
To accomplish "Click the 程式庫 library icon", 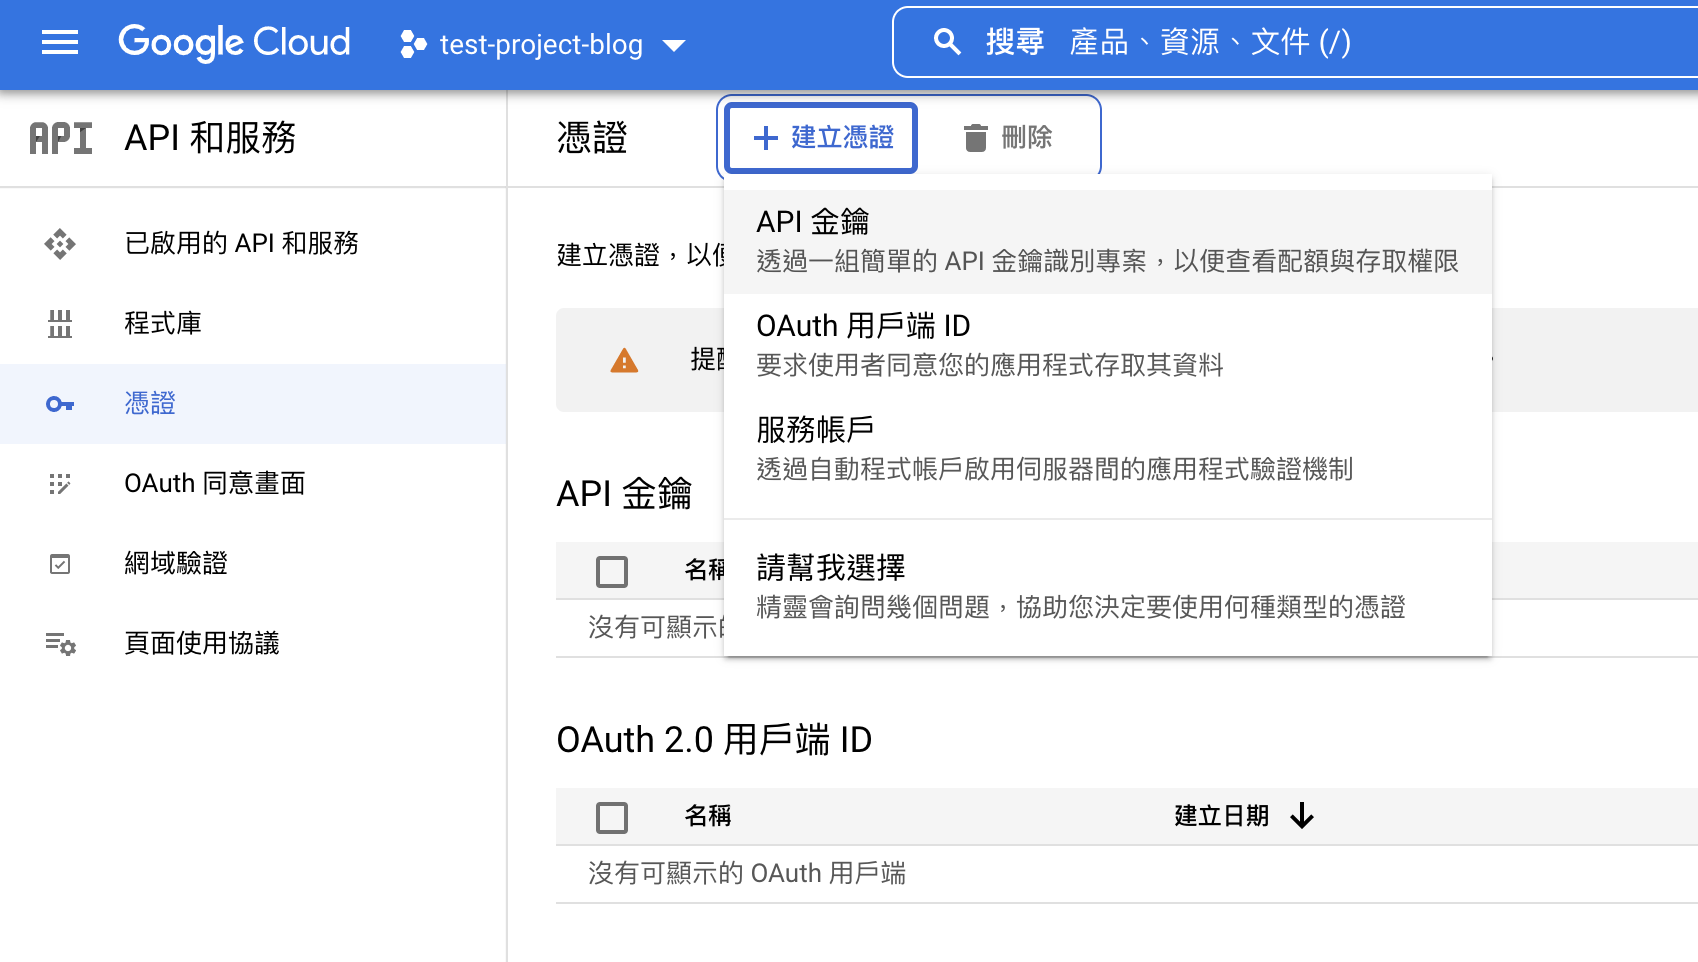I will coord(60,324).
